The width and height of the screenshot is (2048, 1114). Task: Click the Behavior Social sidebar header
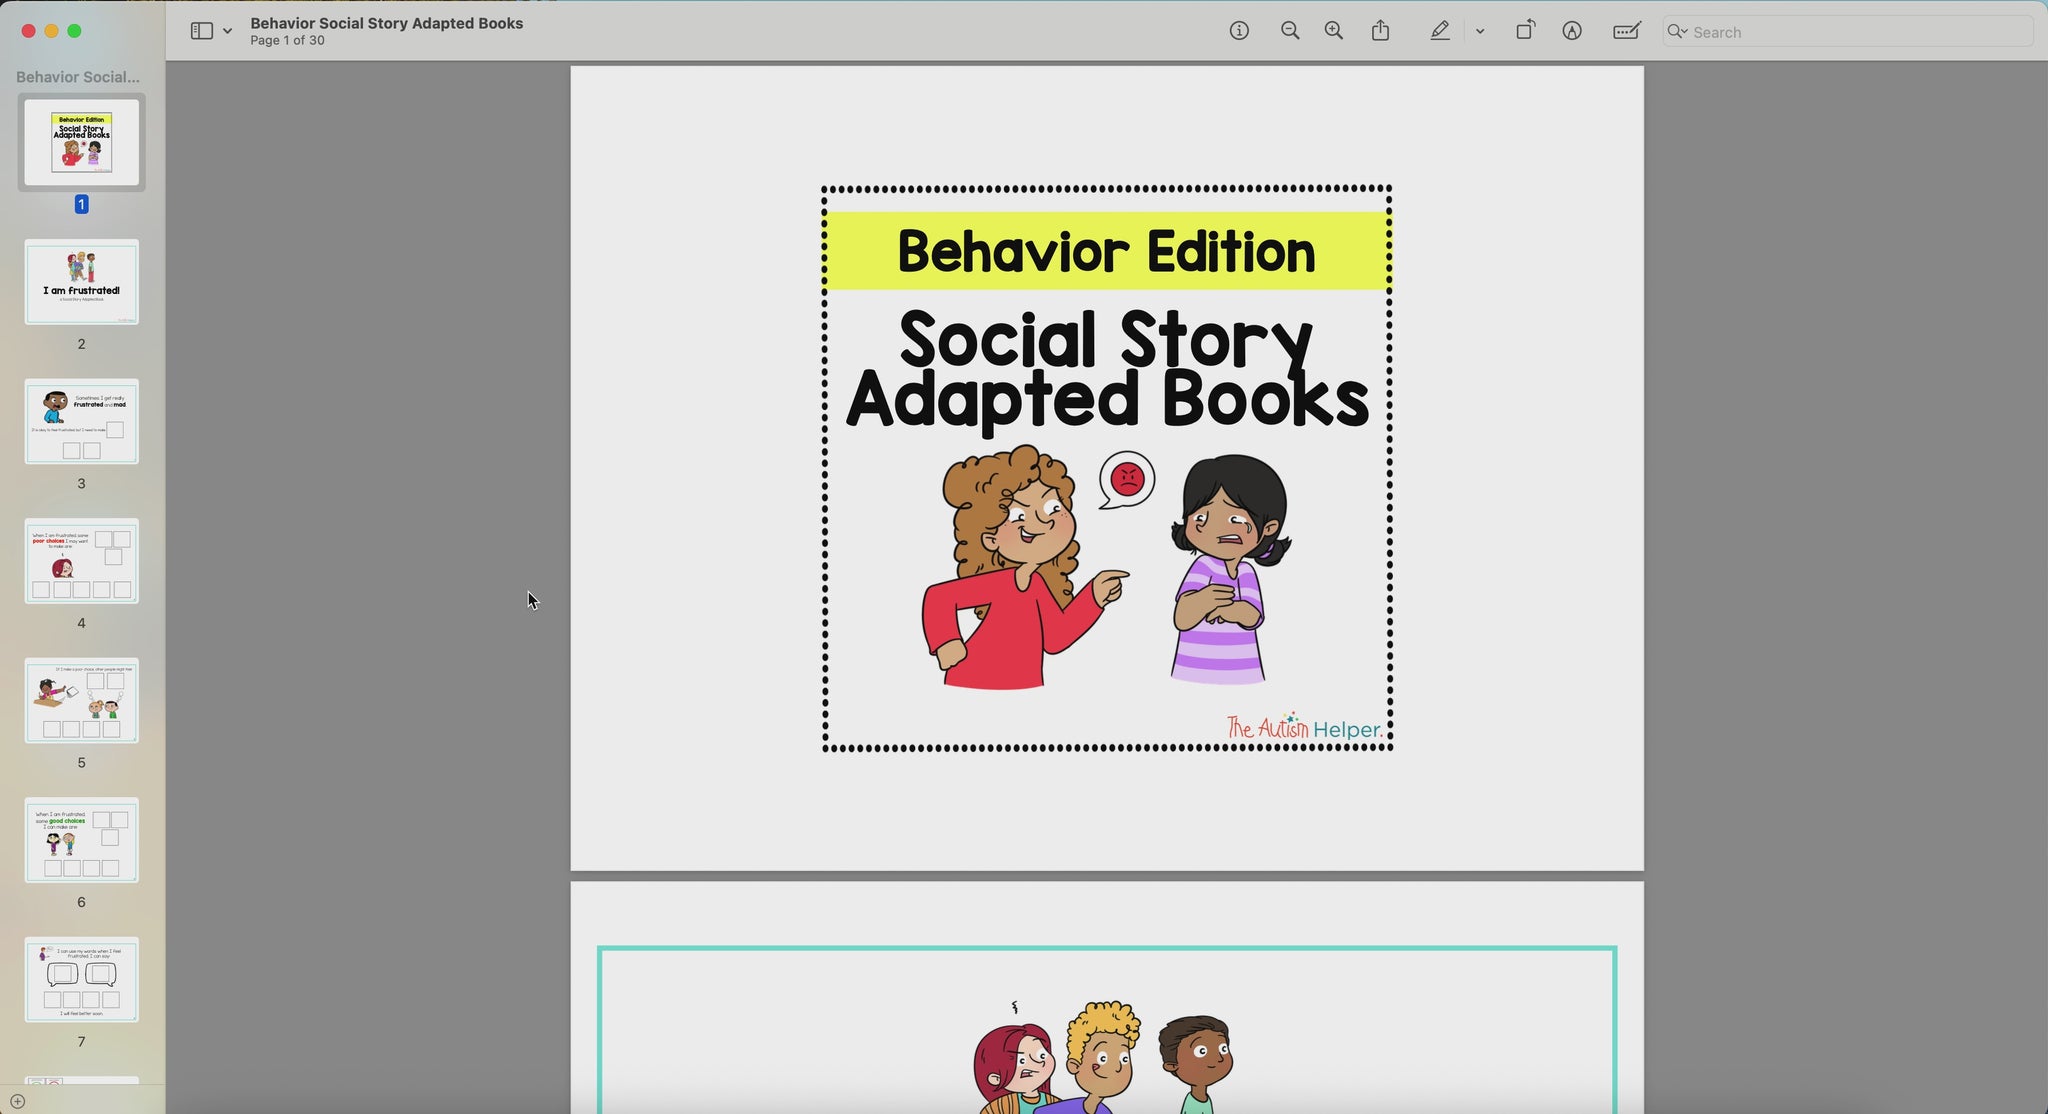point(78,77)
